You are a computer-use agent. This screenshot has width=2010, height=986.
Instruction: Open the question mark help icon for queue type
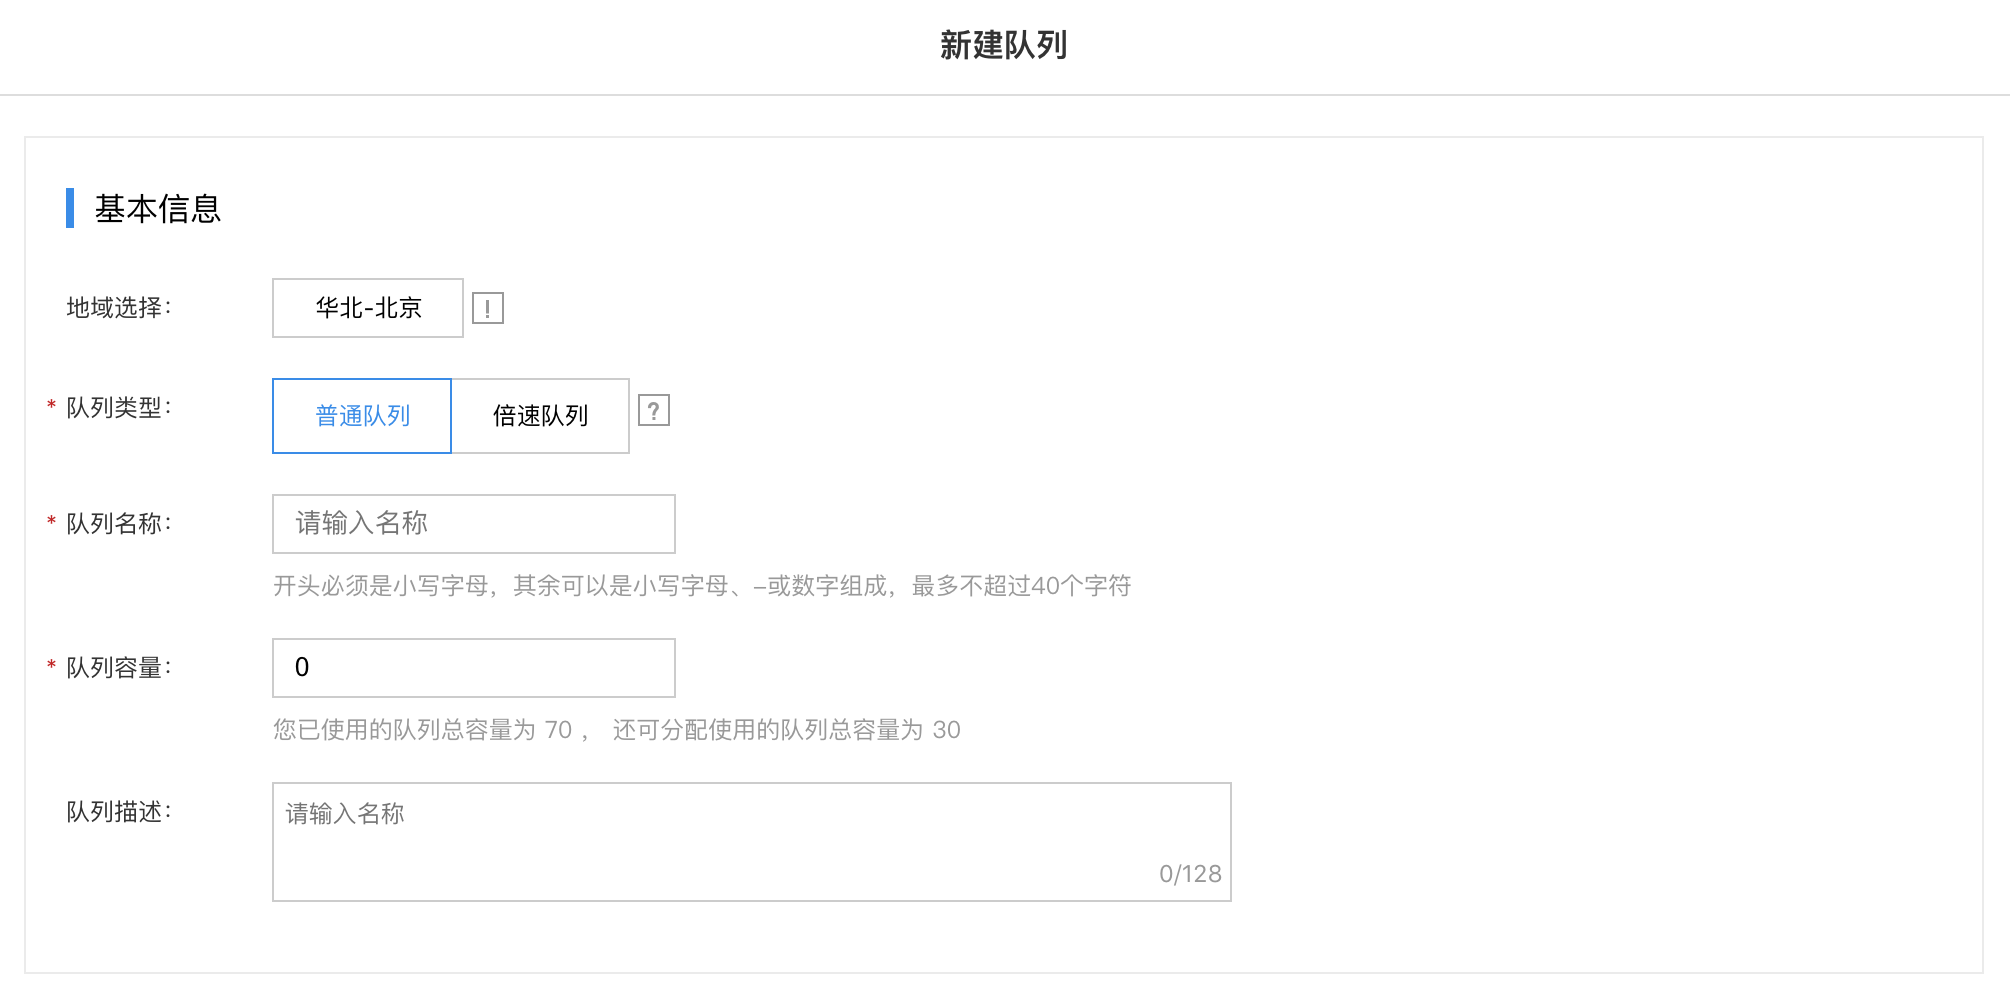pos(654,410)
